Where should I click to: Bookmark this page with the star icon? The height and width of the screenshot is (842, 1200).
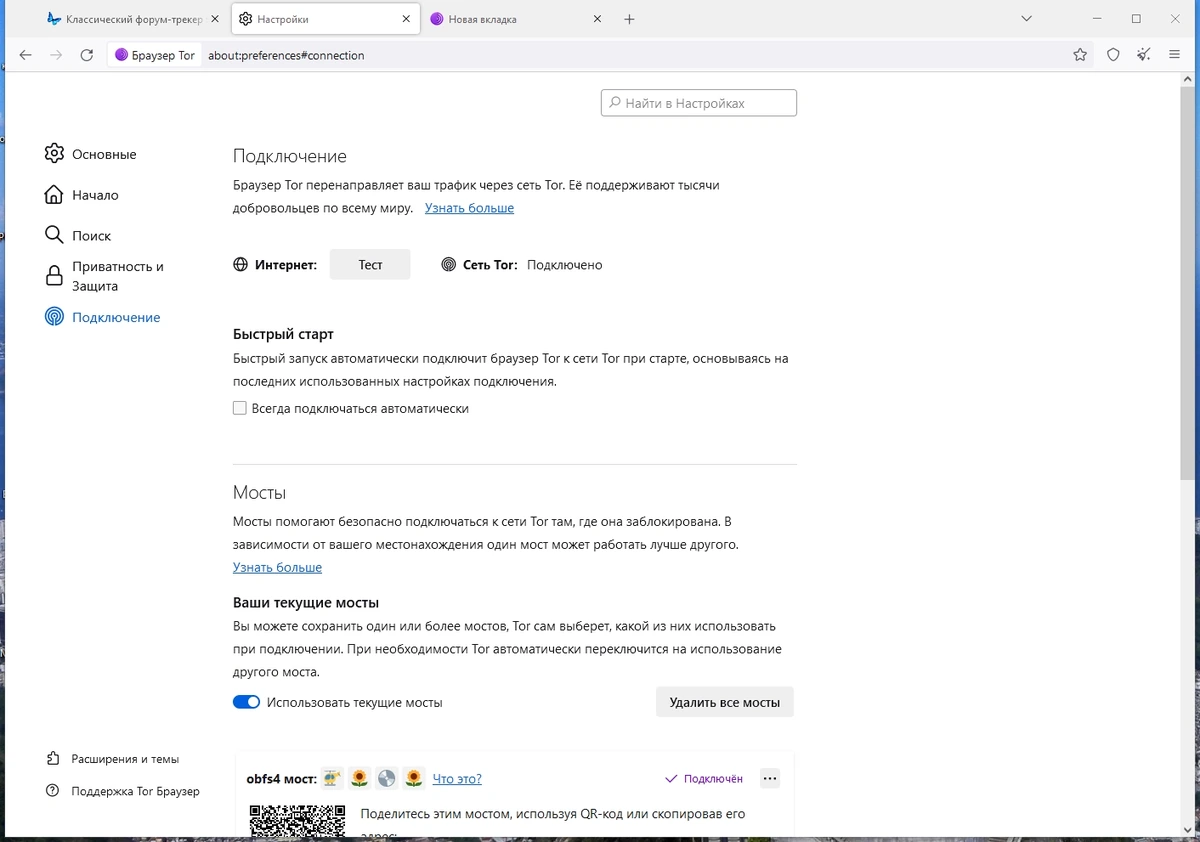[1080, 55]
